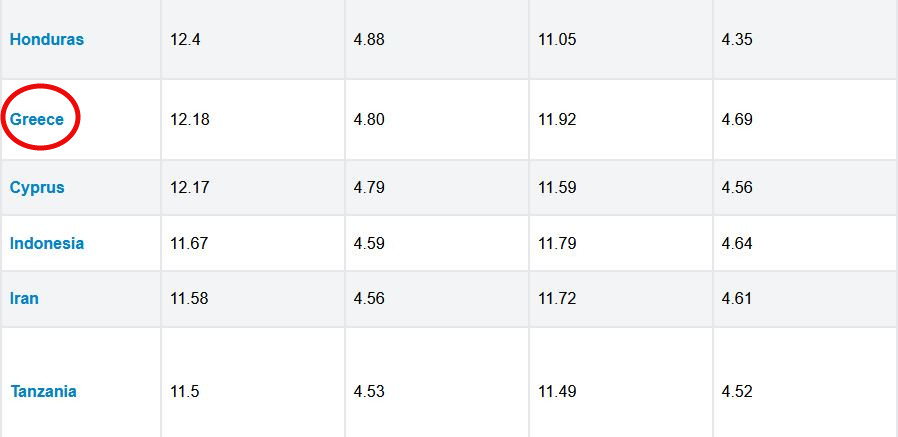
Task: Select the 12.17 value for Cyprus
Action: pyautogui.click(x=189, y=188)
